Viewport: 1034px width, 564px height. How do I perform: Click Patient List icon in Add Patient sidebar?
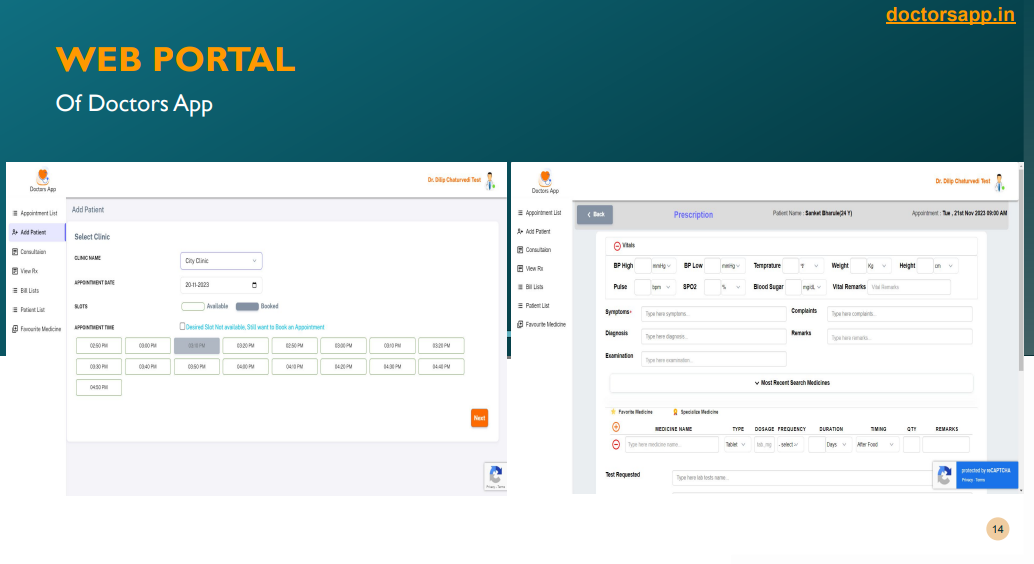15,309
